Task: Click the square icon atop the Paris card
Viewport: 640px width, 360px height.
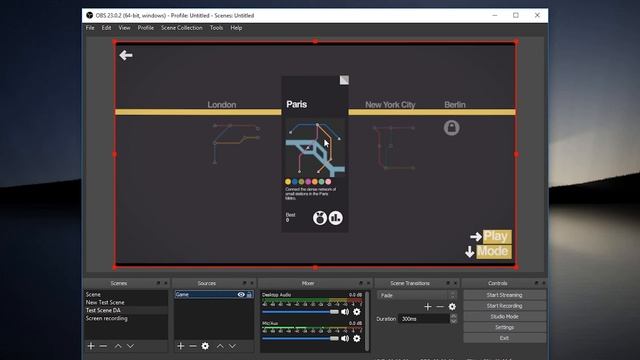Action: [344, 80]
